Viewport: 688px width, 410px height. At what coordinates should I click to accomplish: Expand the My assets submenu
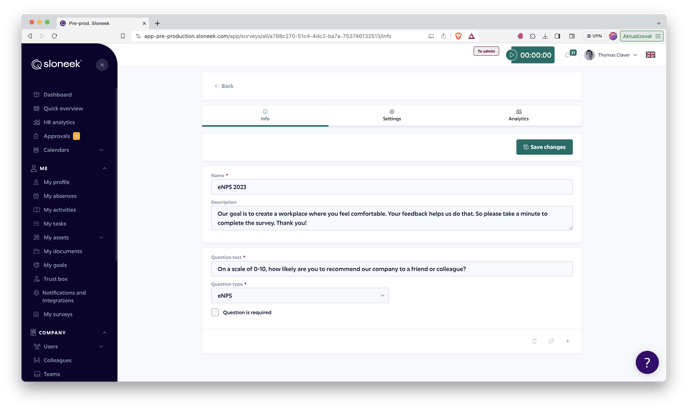(101, 237)
